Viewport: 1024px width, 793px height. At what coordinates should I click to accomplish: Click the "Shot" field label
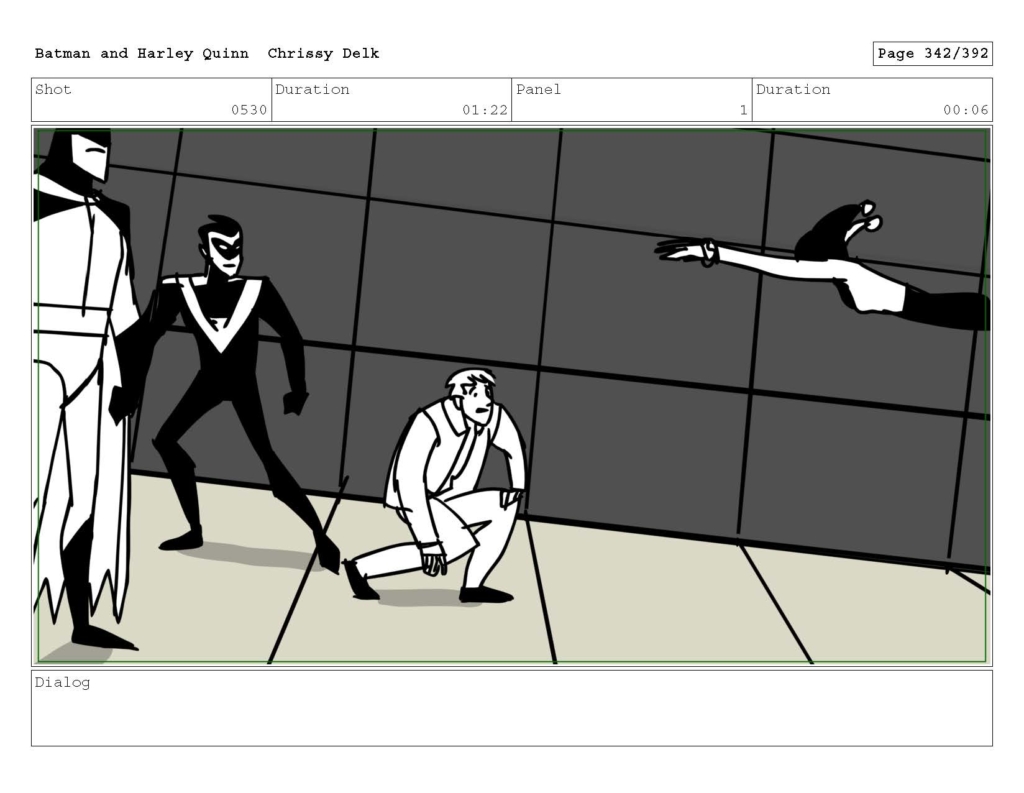(53, 89)
